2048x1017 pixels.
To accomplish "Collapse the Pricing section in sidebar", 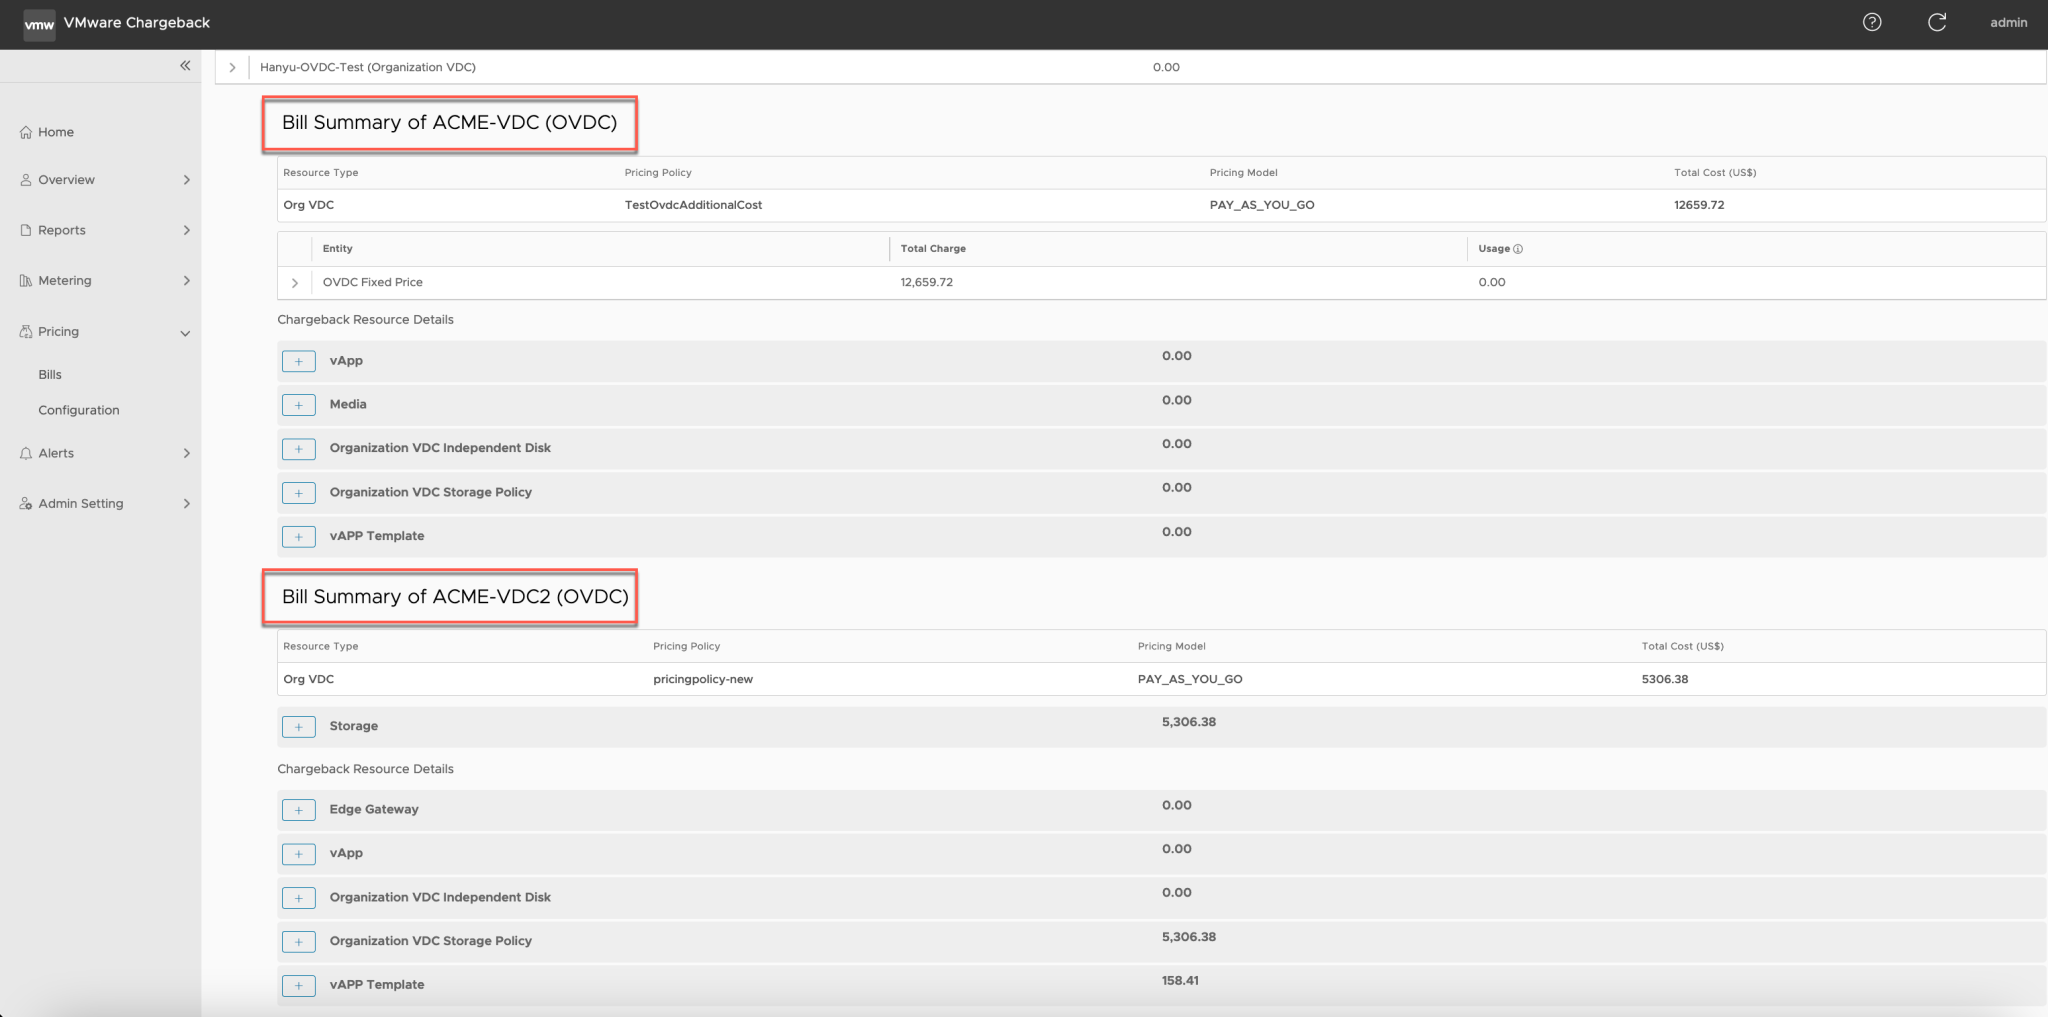I will [x=185, y=332].
